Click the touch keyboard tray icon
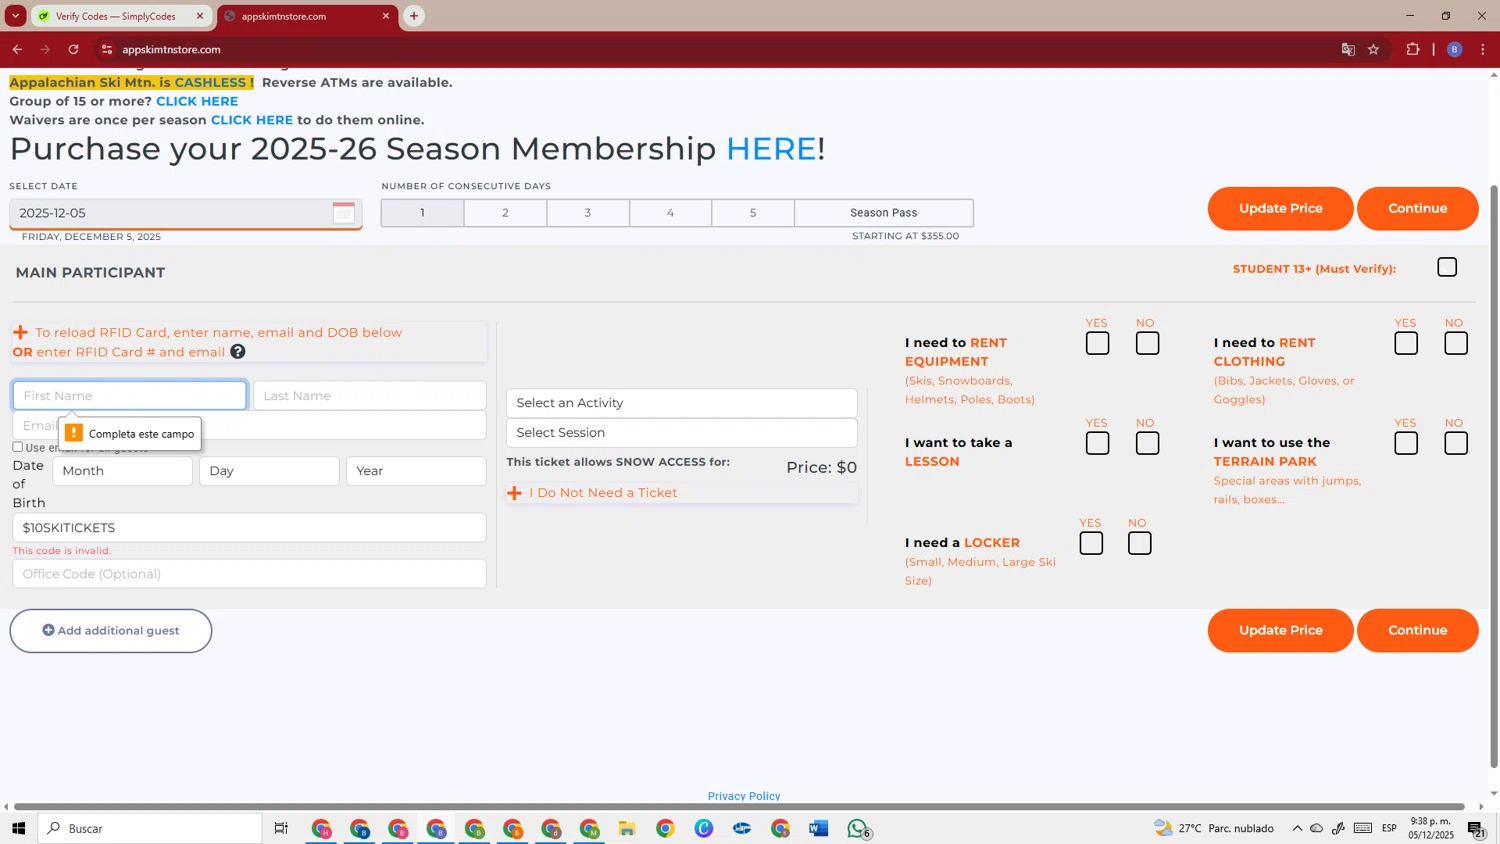The width and height of the screenshot is (1500, 844). (x=1363, y=828)
